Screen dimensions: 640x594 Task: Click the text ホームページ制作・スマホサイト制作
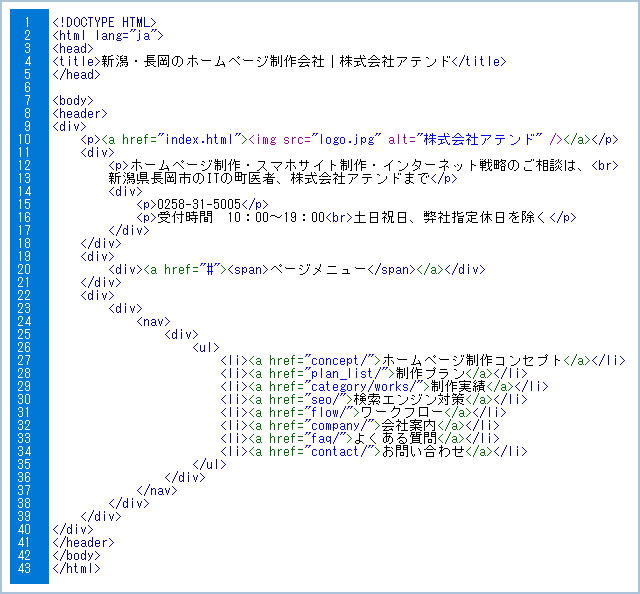[x=249, y=165]
